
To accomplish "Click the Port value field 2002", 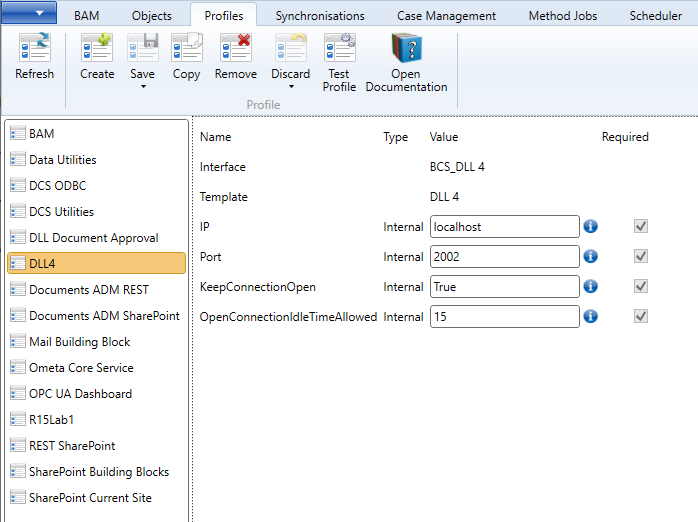I will [x=505, y=256].
